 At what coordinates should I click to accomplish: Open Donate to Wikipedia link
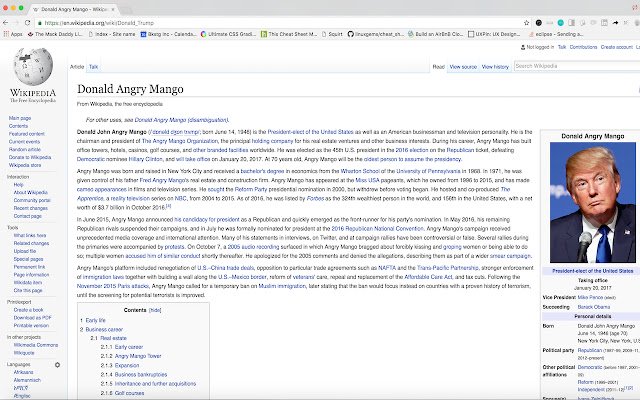(x=30, y=157)
